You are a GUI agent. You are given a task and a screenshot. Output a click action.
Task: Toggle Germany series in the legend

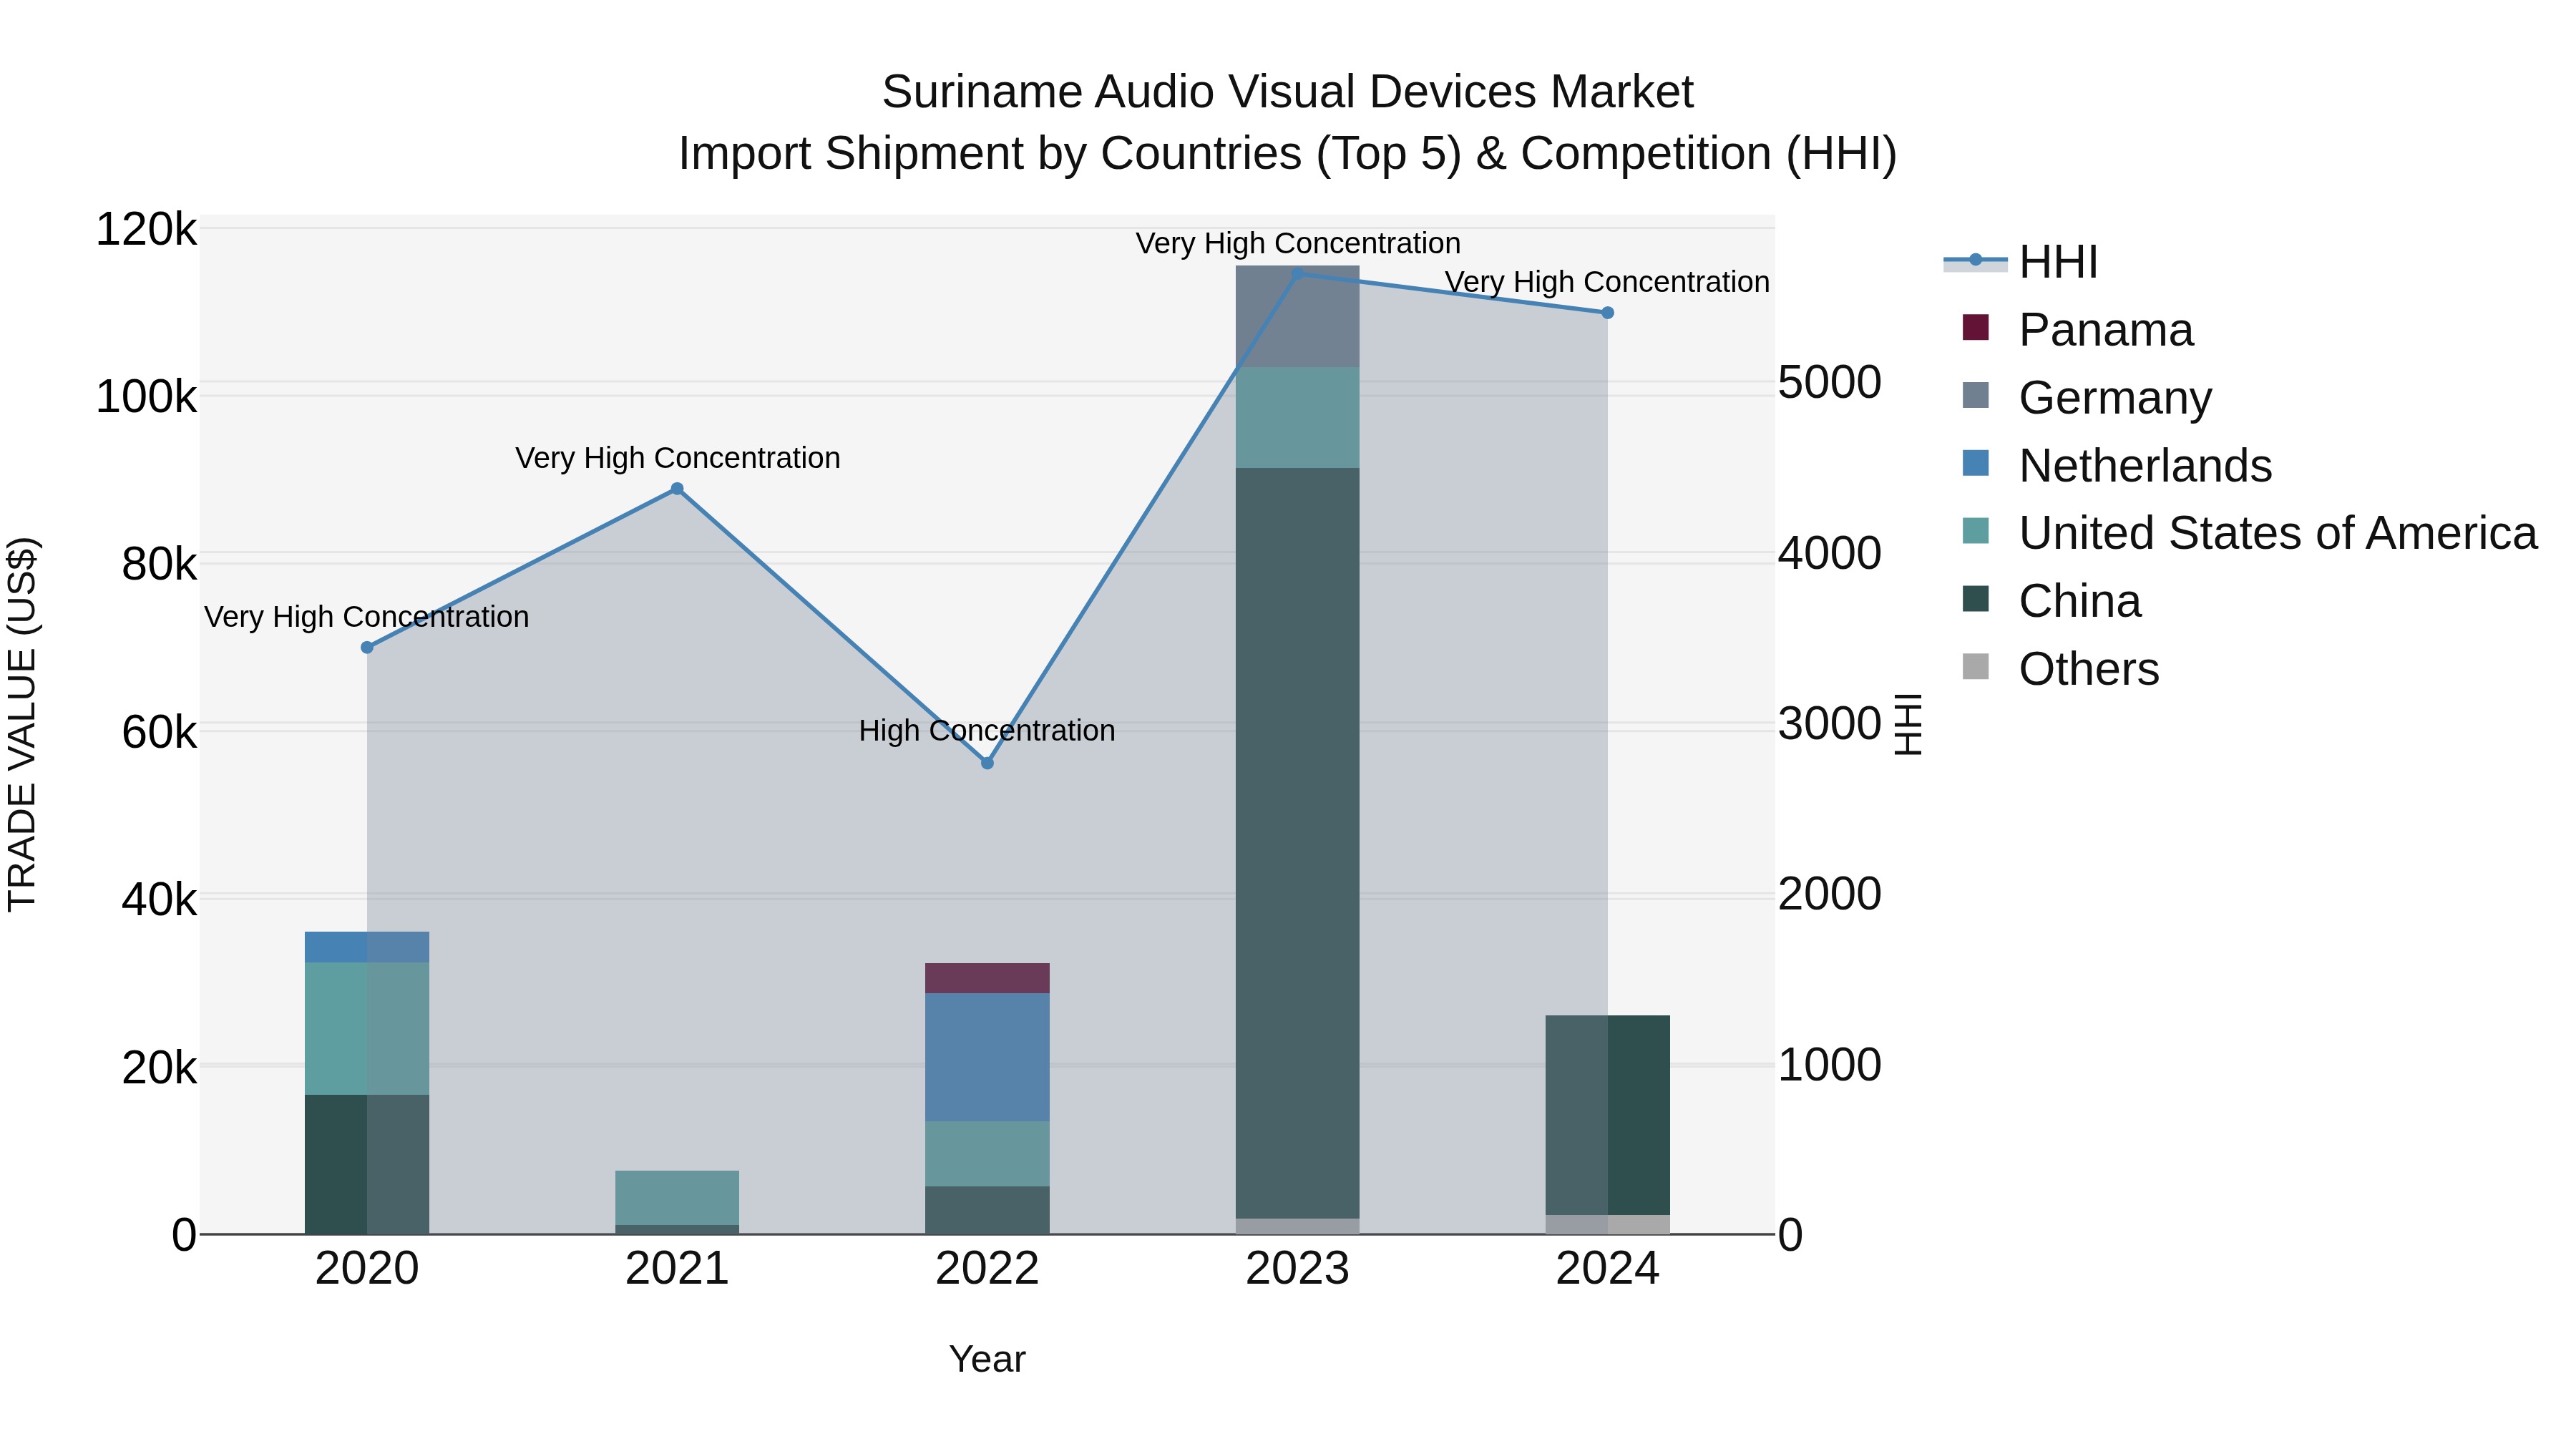2087,397
